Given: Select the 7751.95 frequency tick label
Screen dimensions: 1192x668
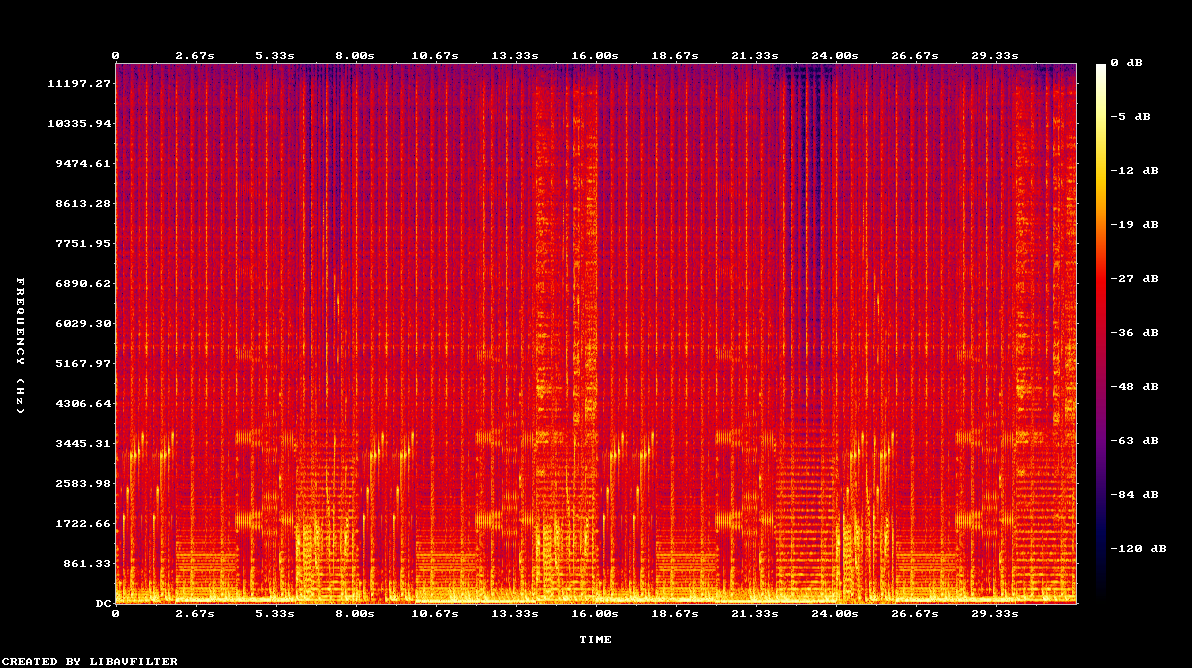Looking at the screenshot, I should pos(83,243).
